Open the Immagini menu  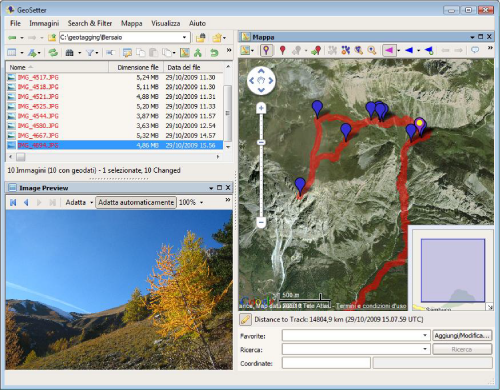pyautogui.click(x=44, y=23)
